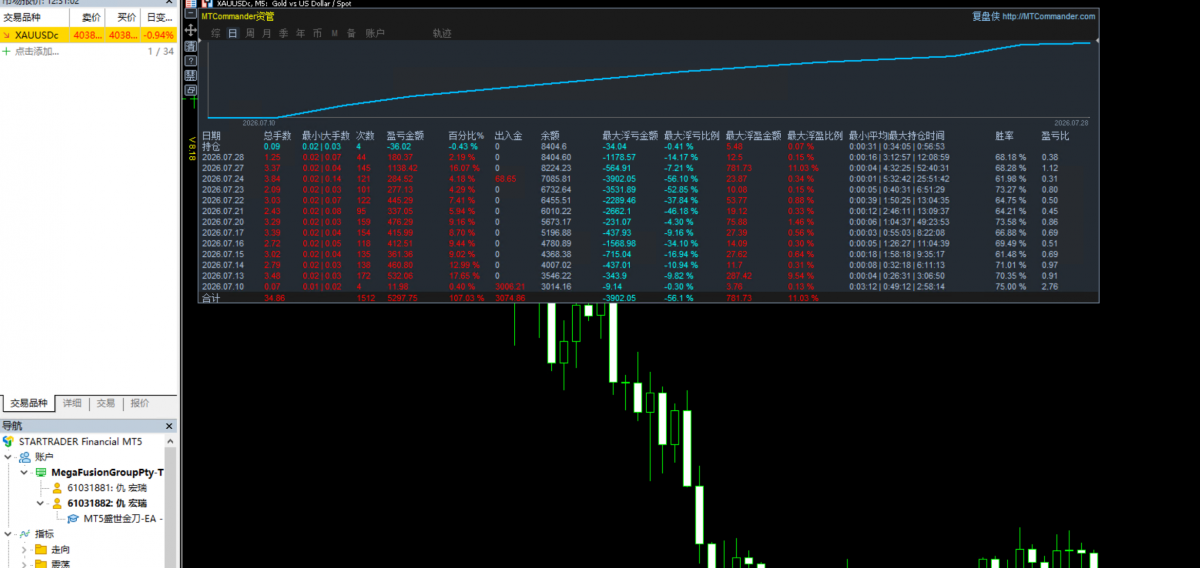Select the 年 yearly period tab
The height and width of the screenshot is (568, 1200).
pos(300,33)
